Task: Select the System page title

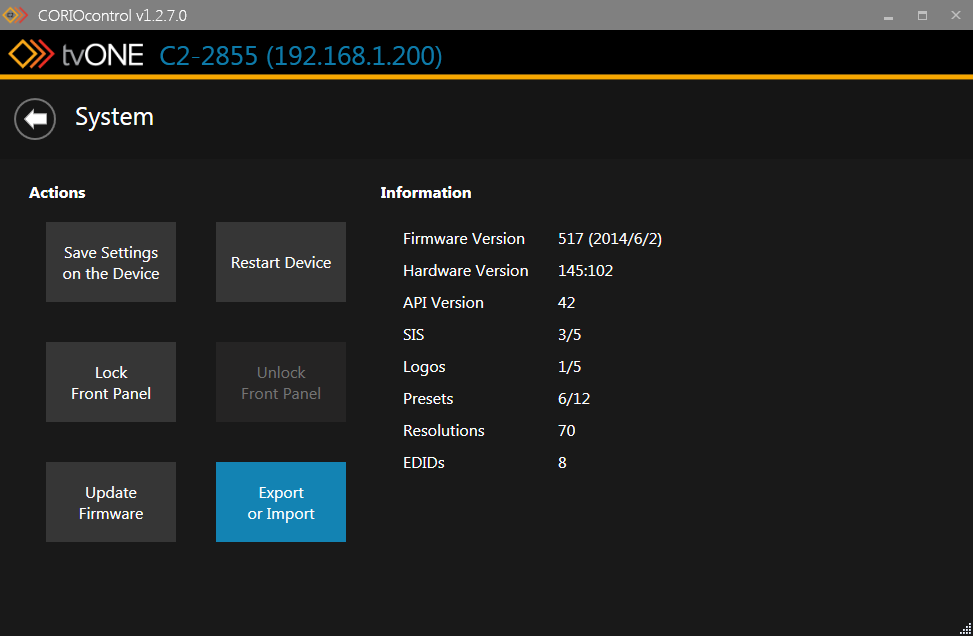Action: 114,117
